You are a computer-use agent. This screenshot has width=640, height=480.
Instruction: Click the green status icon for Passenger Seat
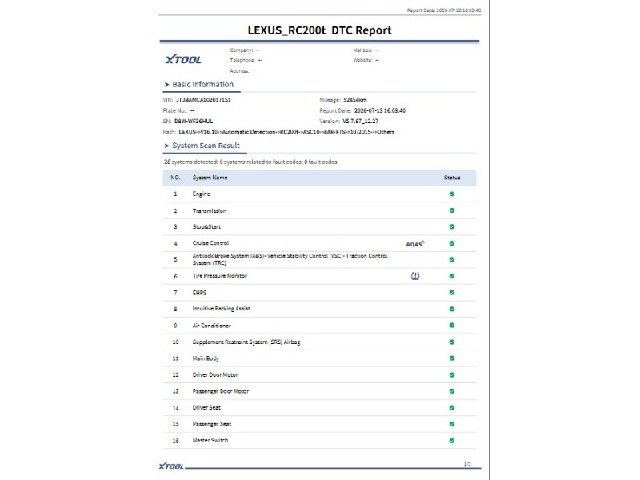[x=452, y=424]
